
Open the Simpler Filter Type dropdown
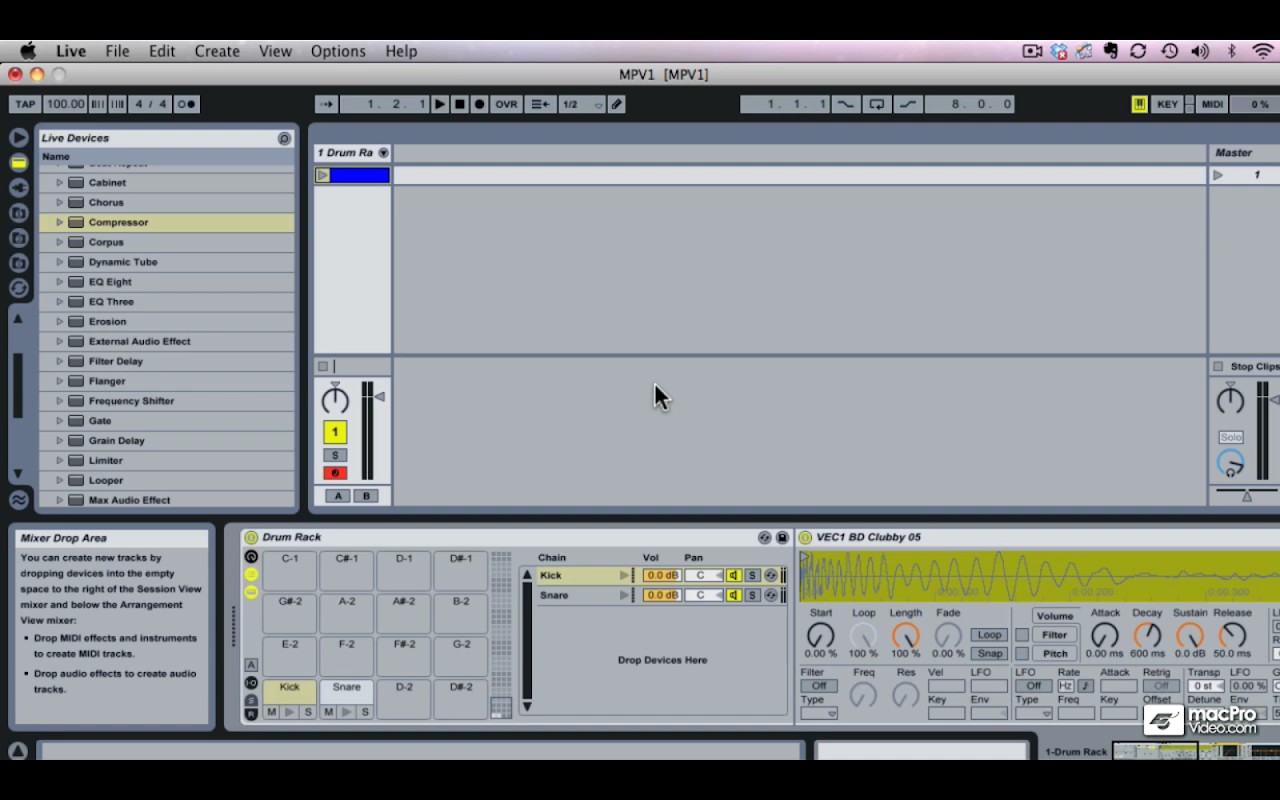pyautogui.click(x=819, y=713)
